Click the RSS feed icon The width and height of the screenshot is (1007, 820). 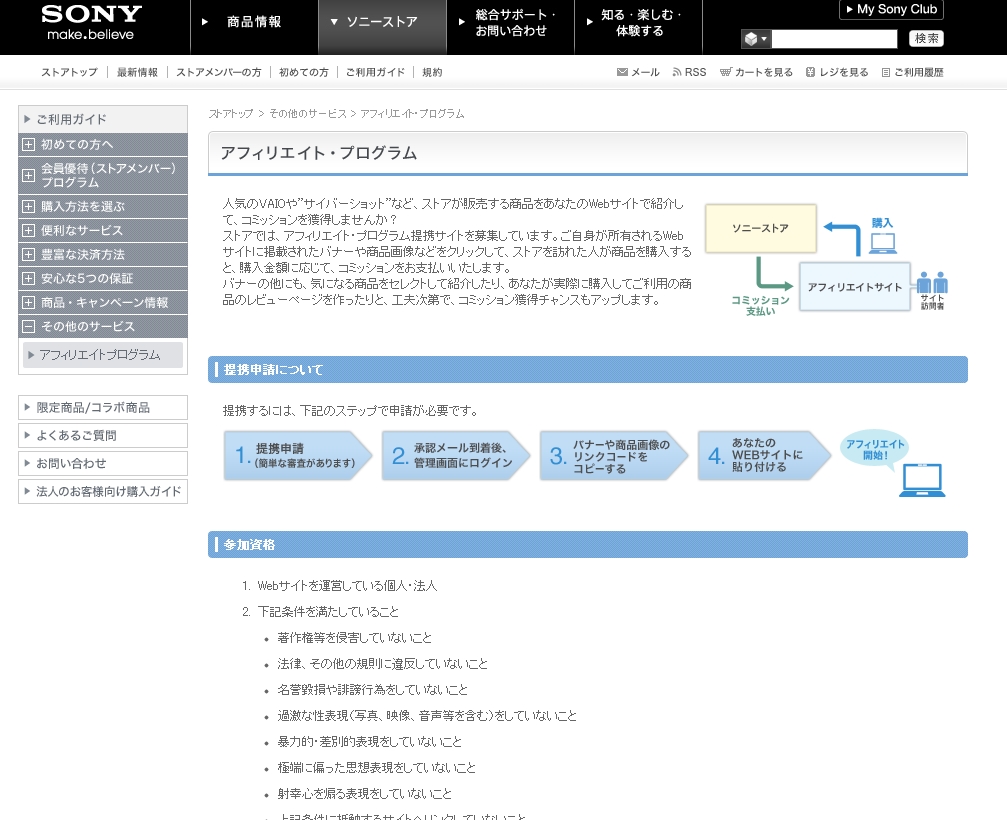tap(677, 73)
